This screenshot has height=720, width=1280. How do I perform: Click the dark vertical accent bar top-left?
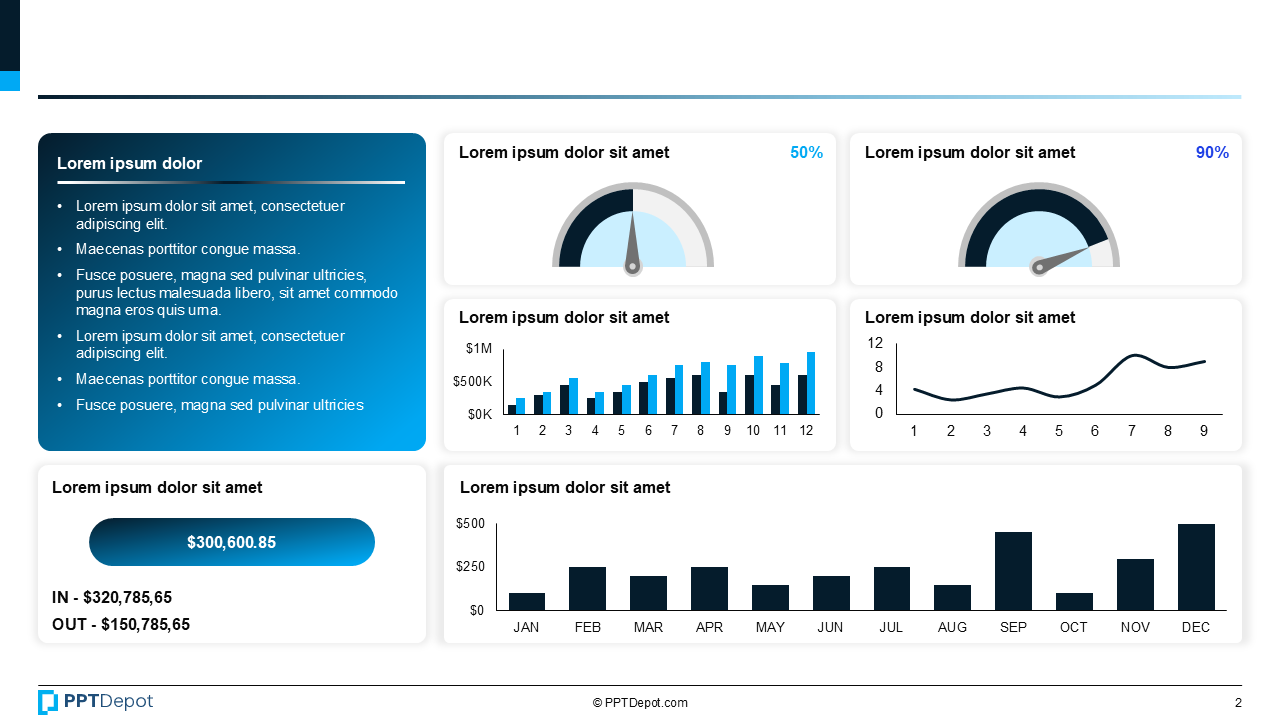click(x=9, y=35)
